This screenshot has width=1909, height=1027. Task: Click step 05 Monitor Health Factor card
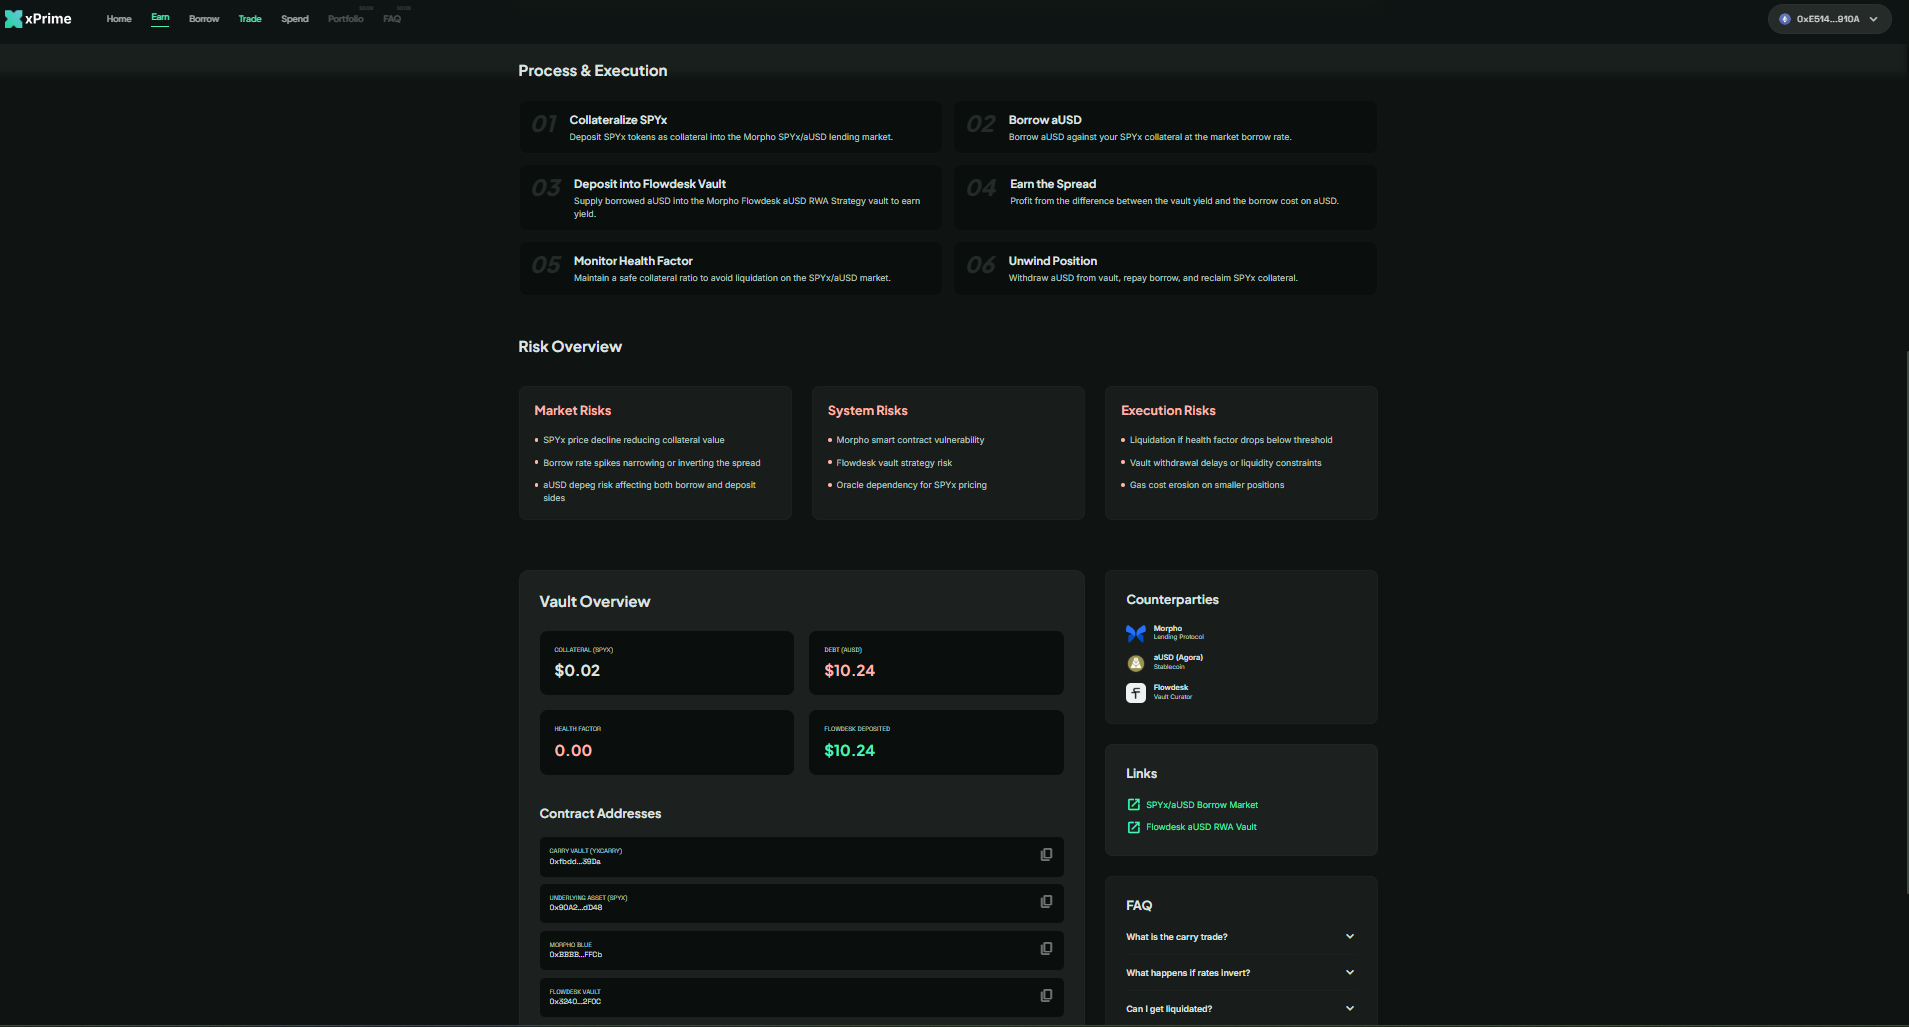point(730,268)
